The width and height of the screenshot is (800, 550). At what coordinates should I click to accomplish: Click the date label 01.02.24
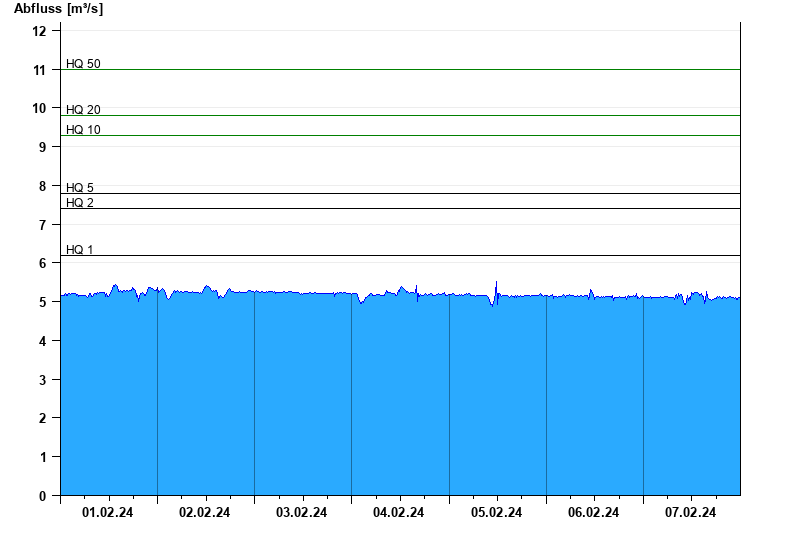(107, 512)
